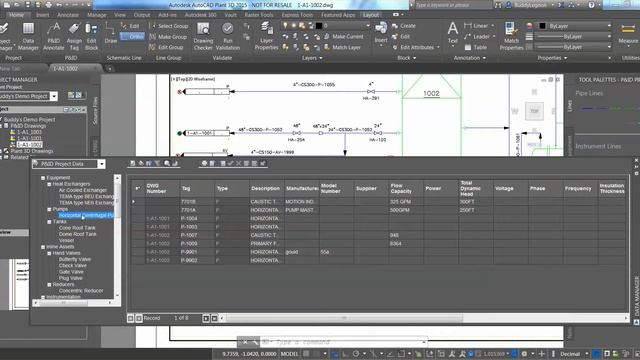Screen dimensions: 640x360
Task: Choose the Select Group command
Action: [x=169, y=26]
